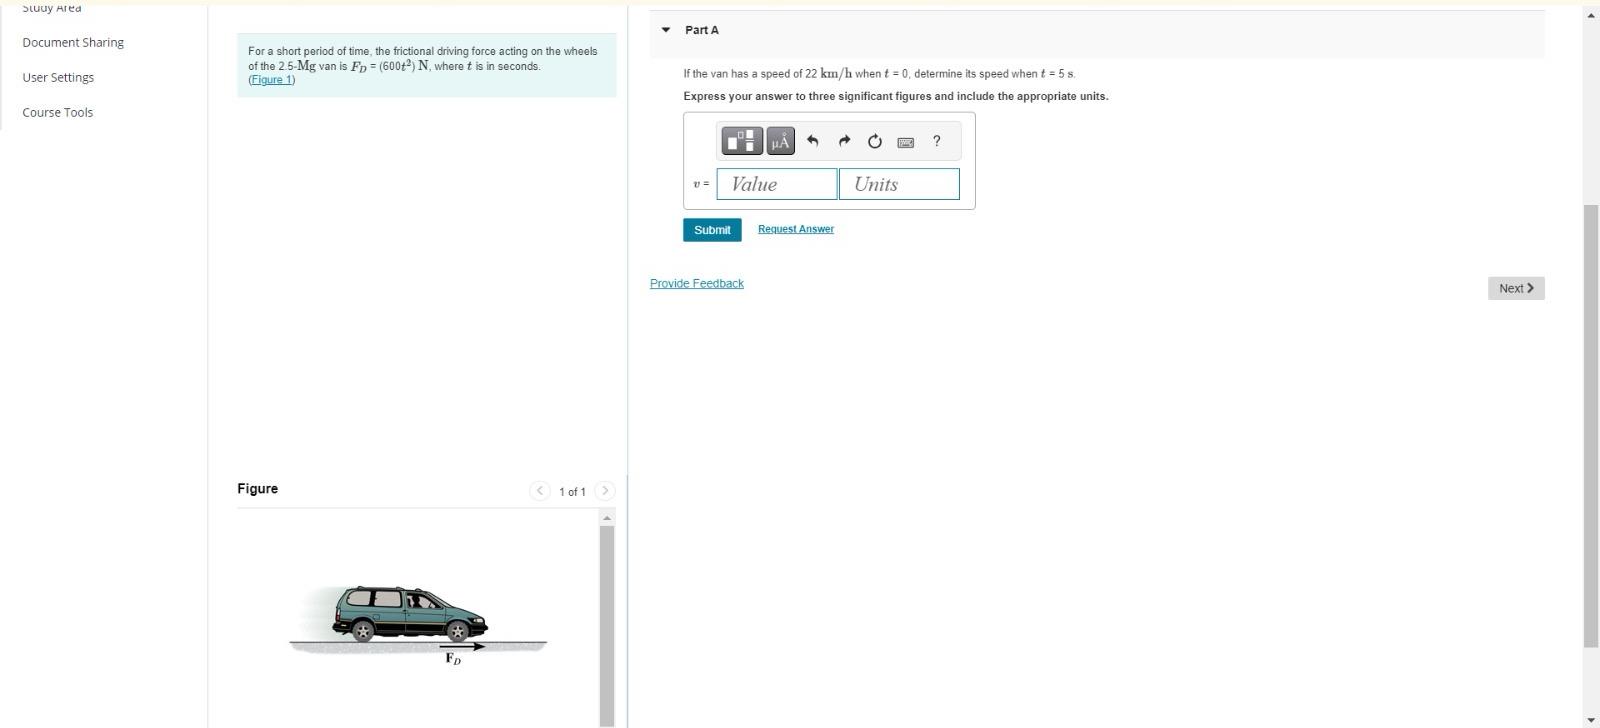Undo last answer edit

click(812, 141)
